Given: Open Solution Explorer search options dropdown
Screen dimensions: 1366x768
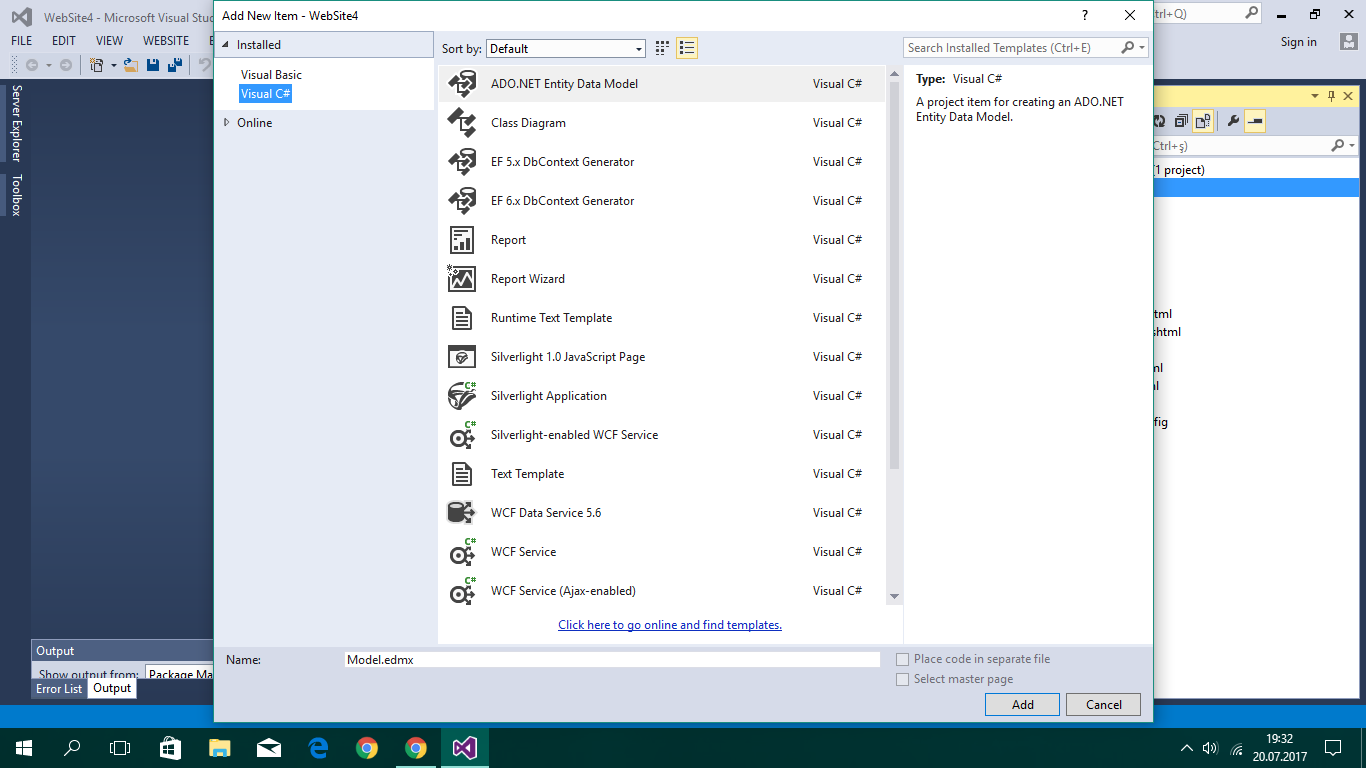Looking at the screenshot, I should click(x=1352, y=146).
